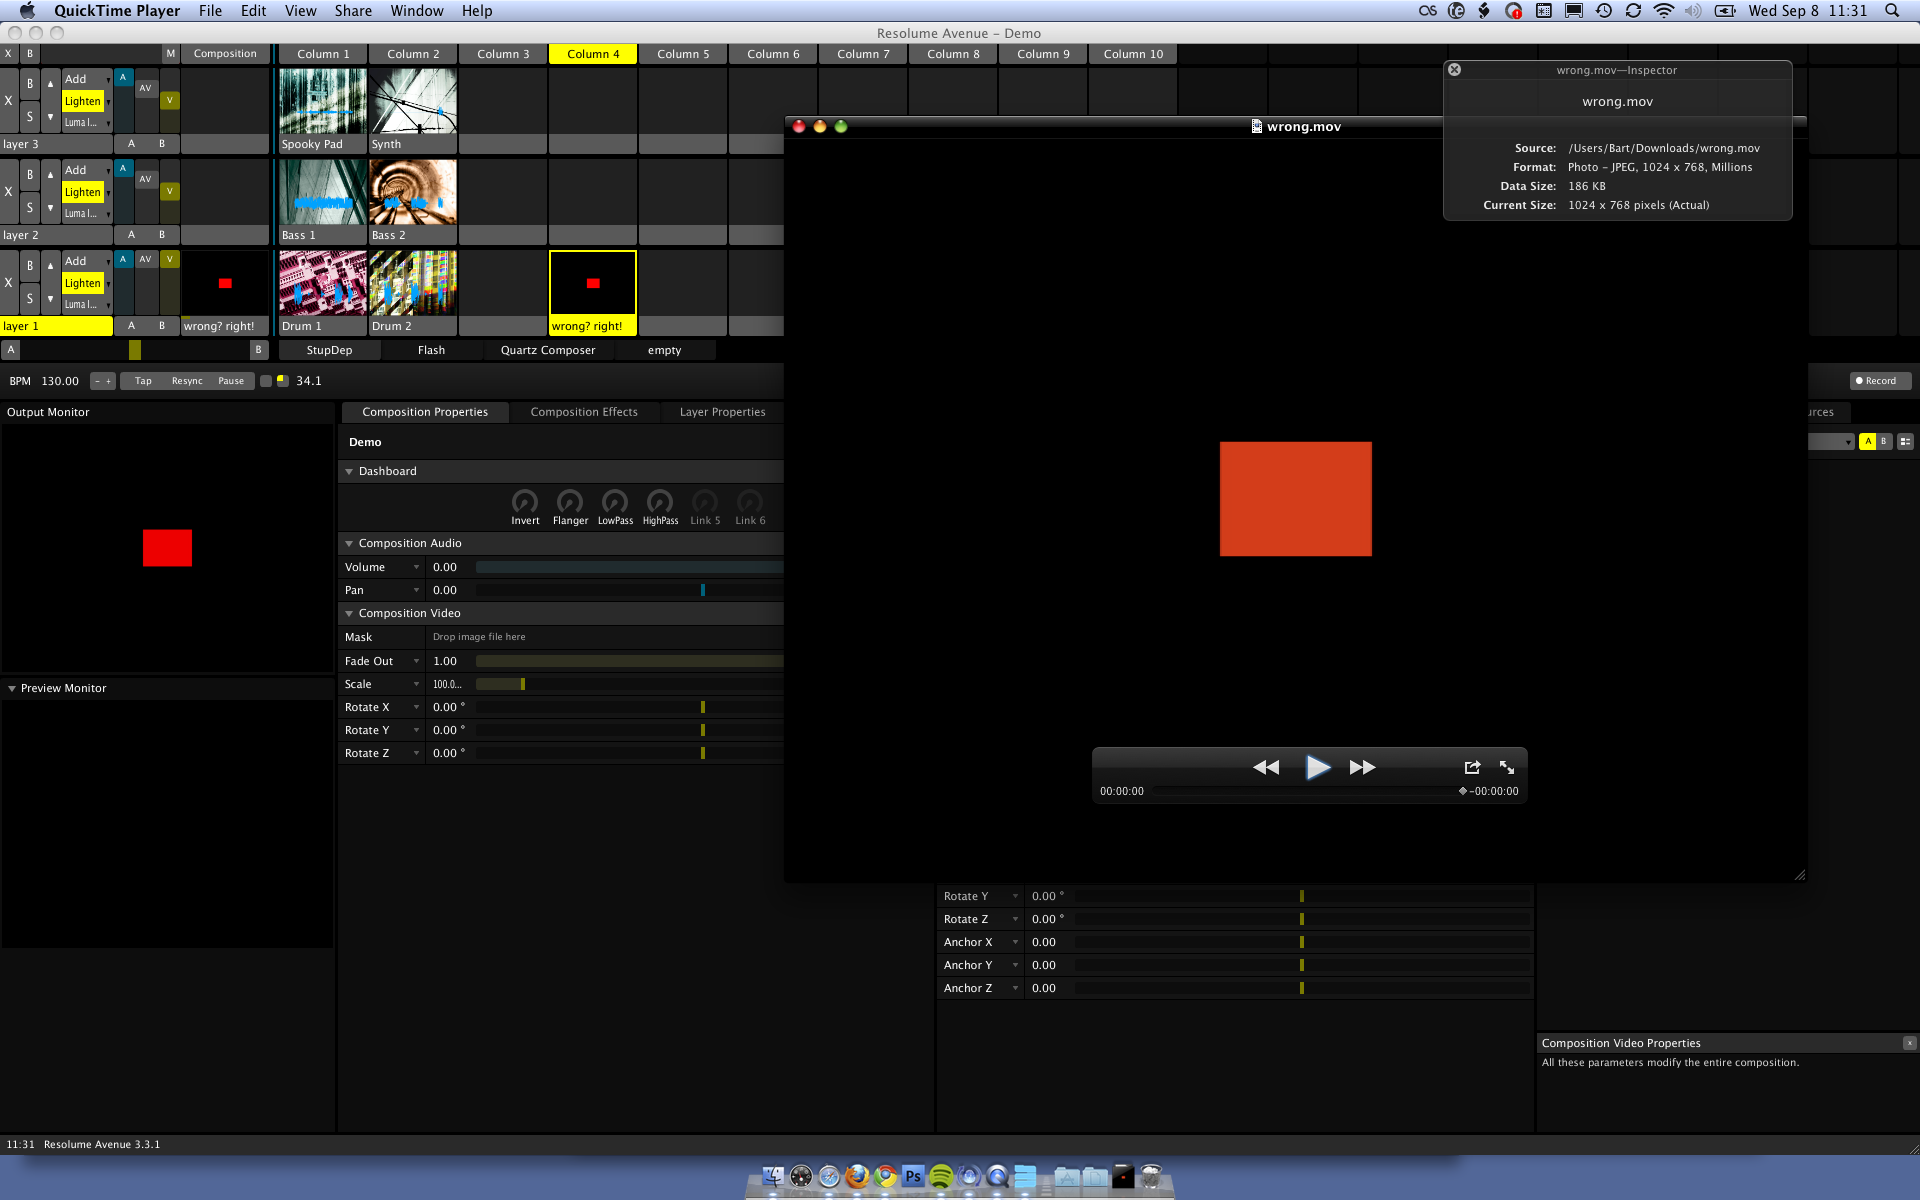Trigger Column 4

pyautogui.click(x=593, y=54)
